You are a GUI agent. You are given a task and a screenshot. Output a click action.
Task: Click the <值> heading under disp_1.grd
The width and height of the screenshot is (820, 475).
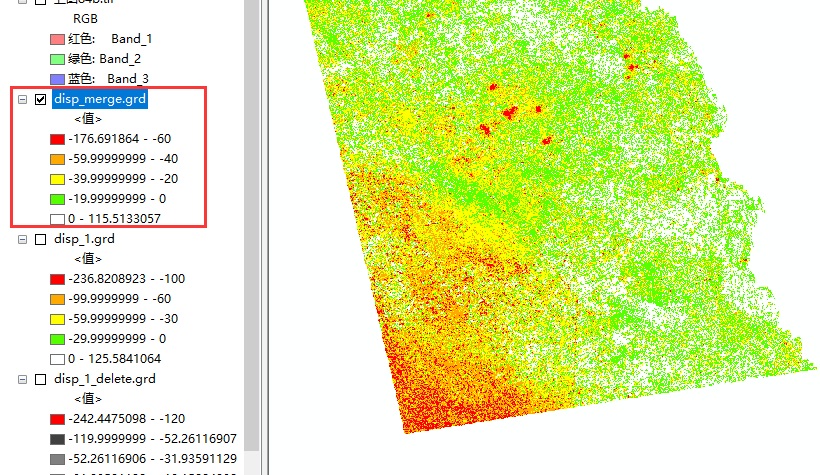click(88, 259)
